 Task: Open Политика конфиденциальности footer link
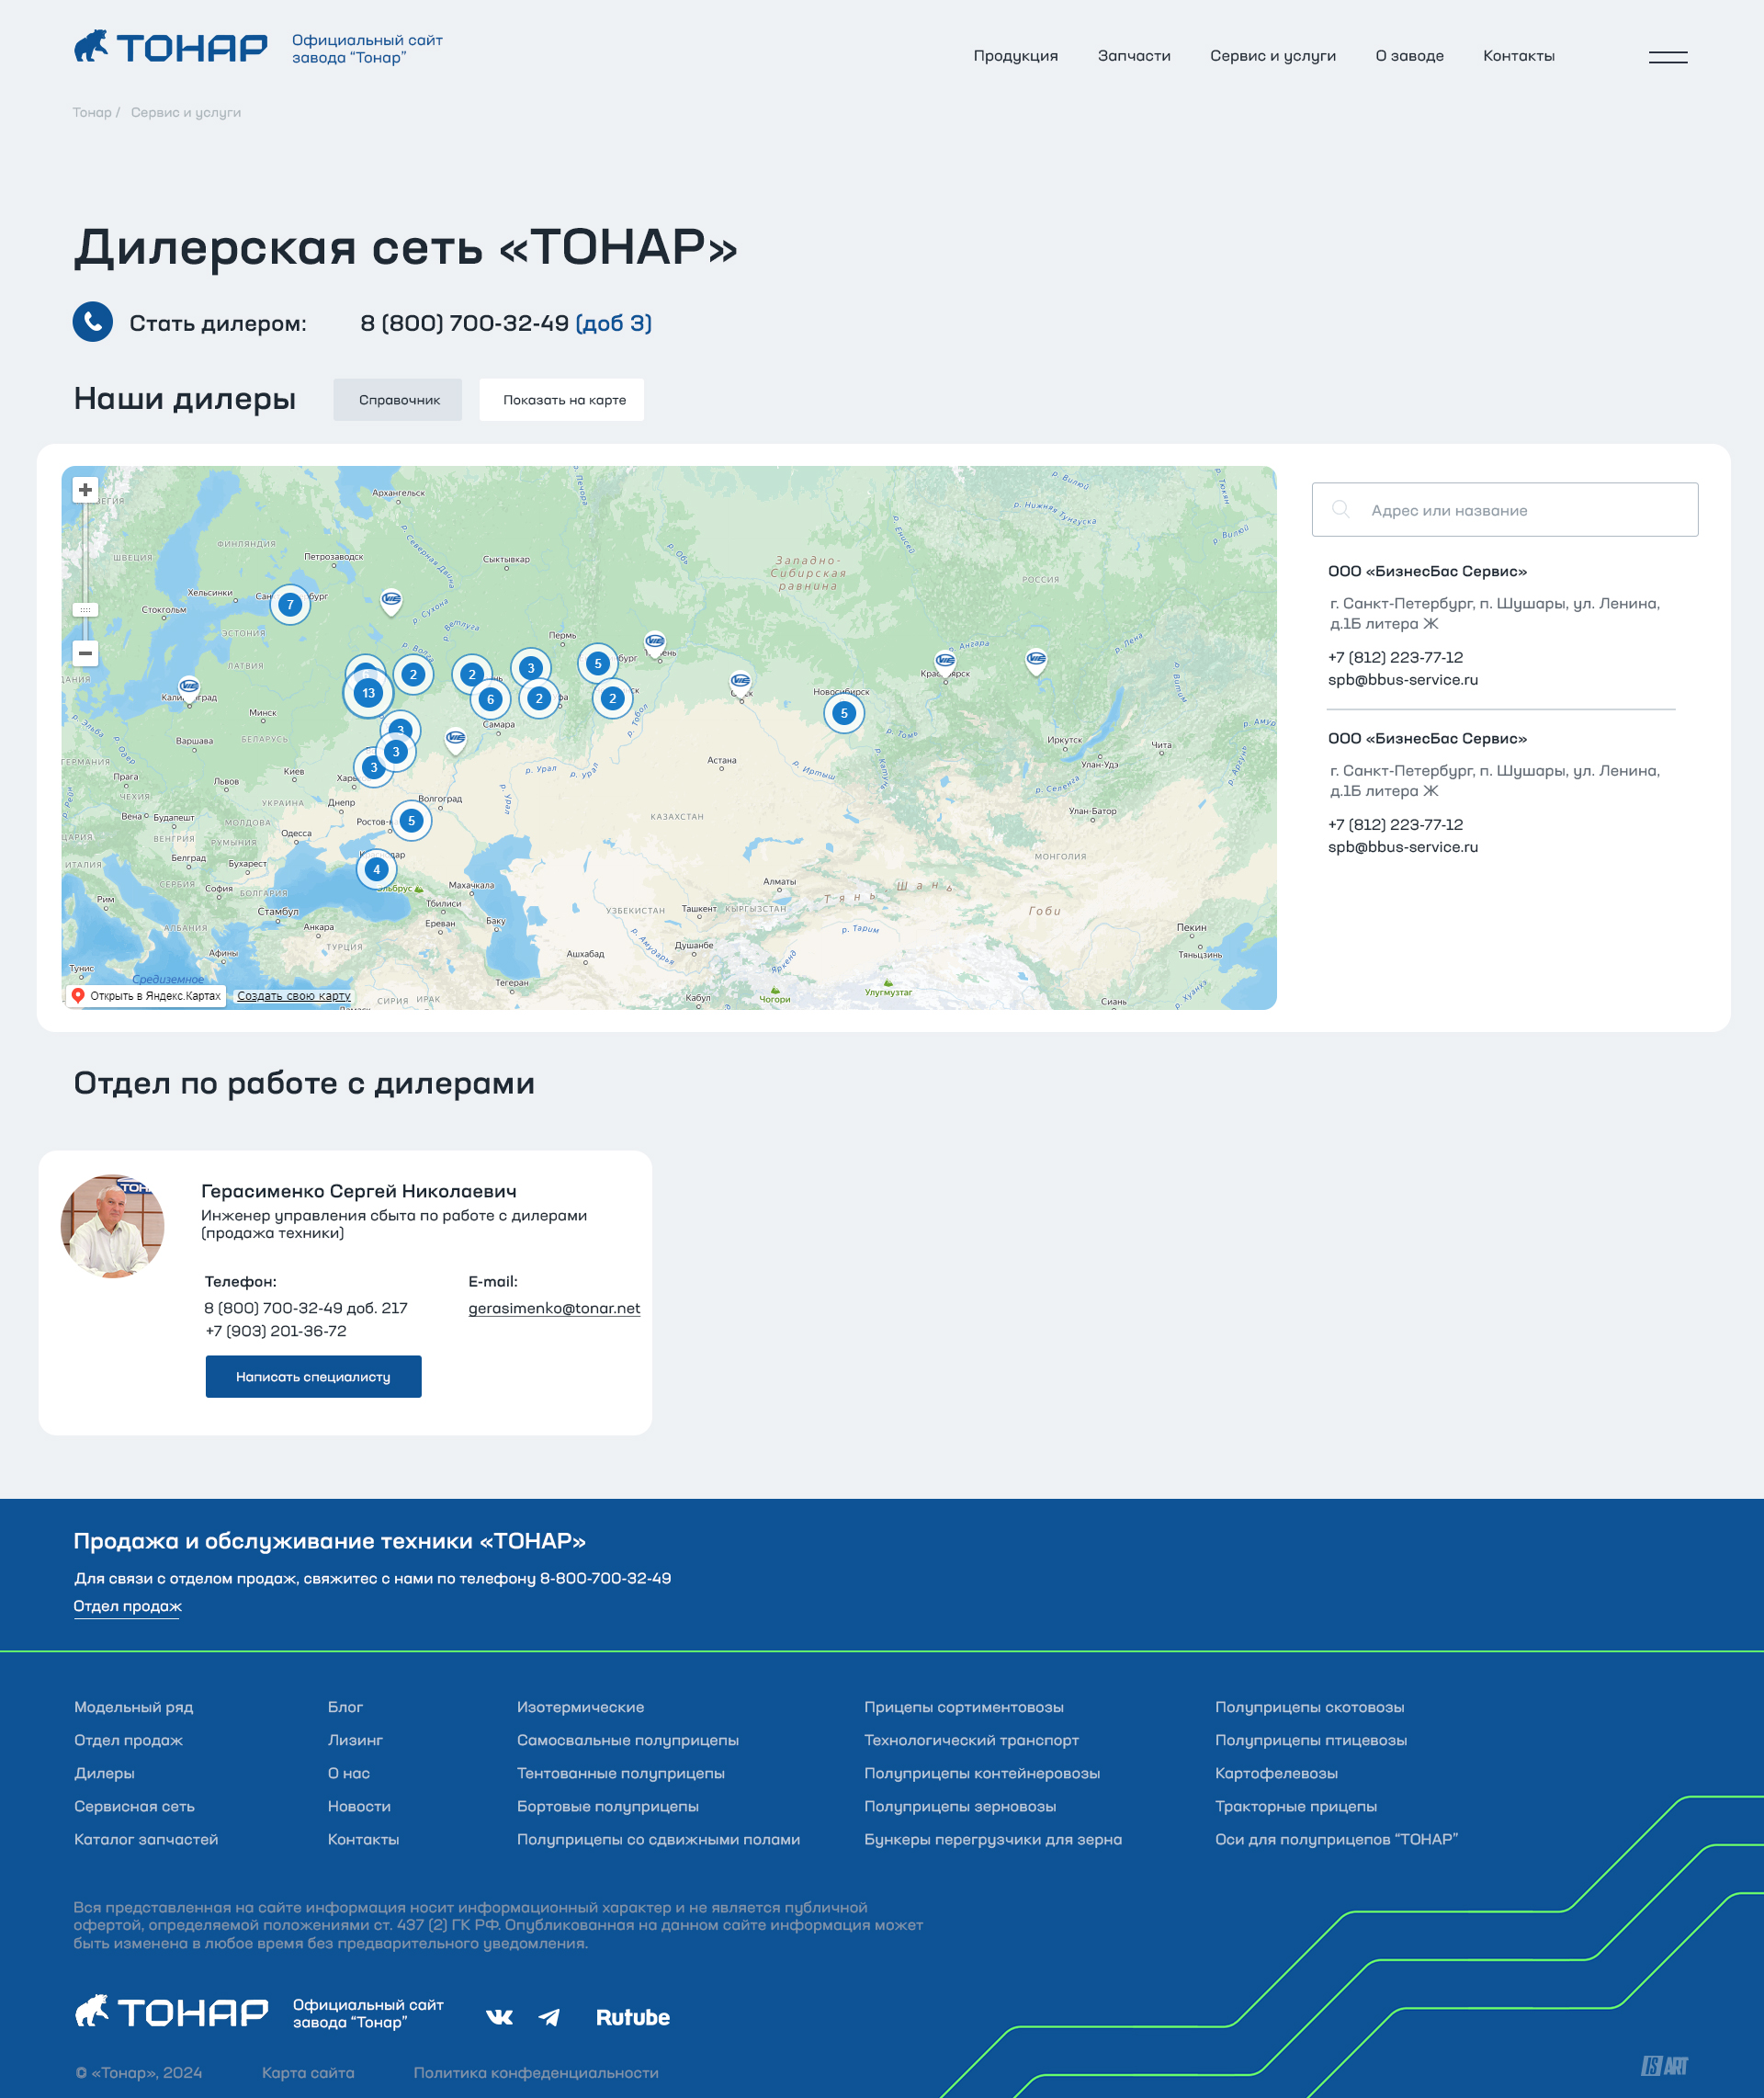coord(536,2073)
